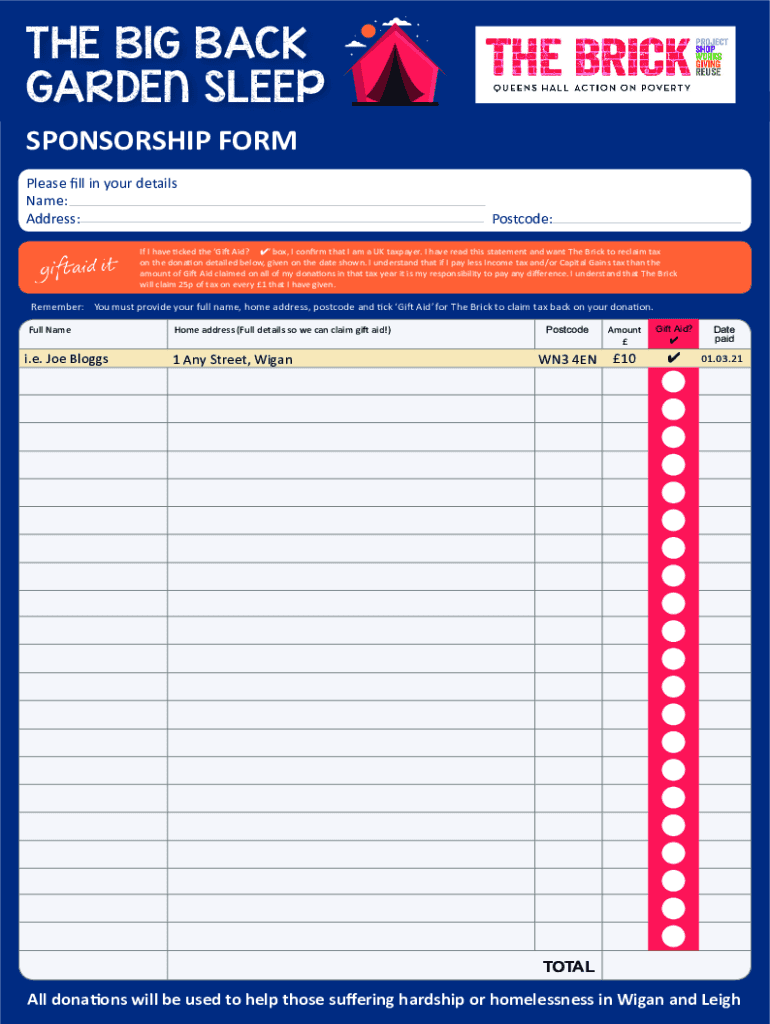Click the Postcode line in the details box
This screenshot has height=1024, width=770.
coord(647,219)
